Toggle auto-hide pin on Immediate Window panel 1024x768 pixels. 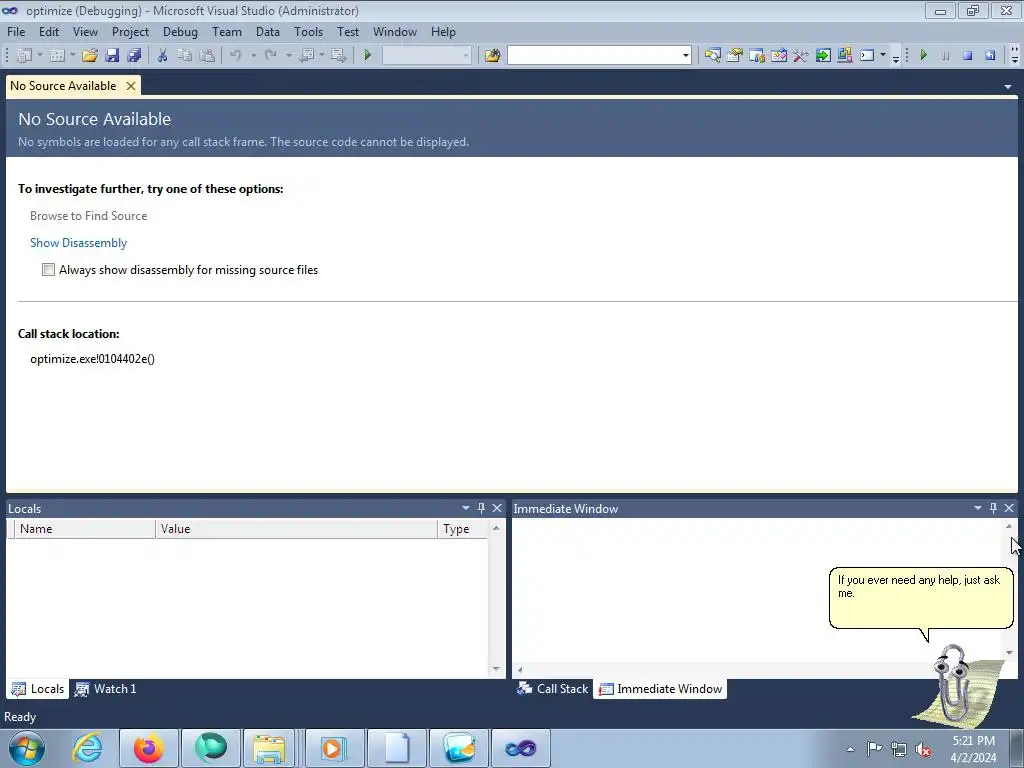[993, 508]
